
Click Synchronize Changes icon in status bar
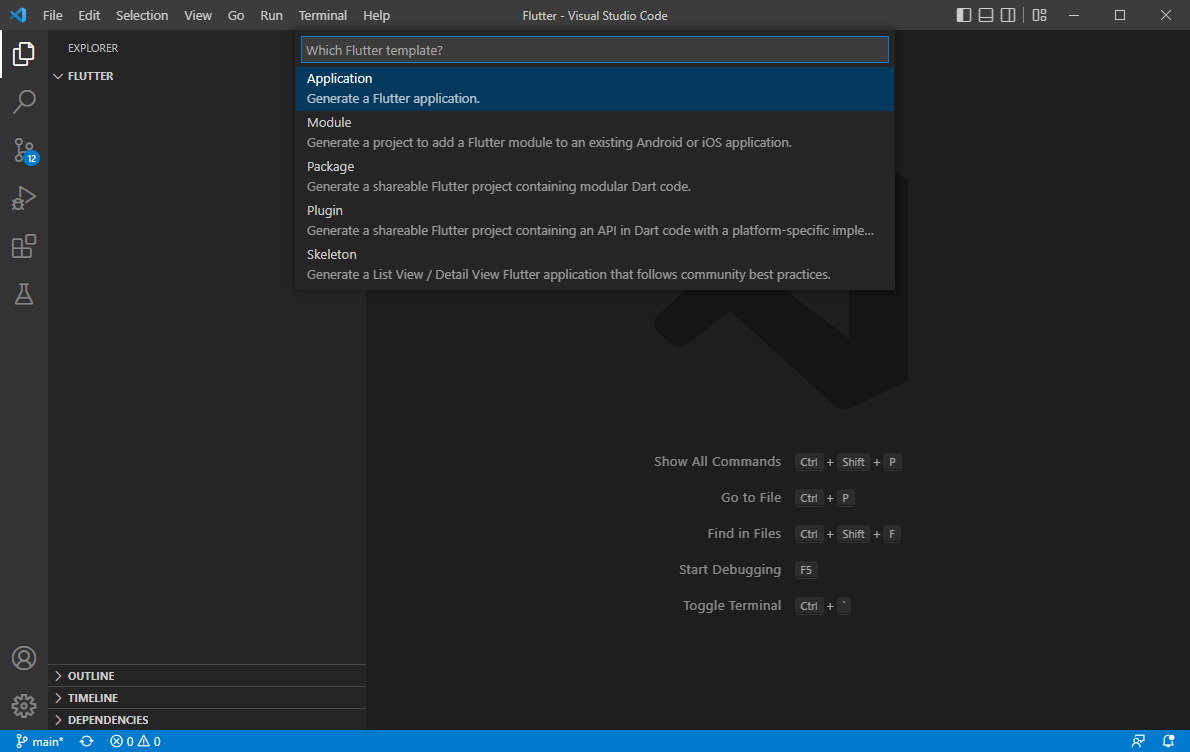[x=87, y=741]
